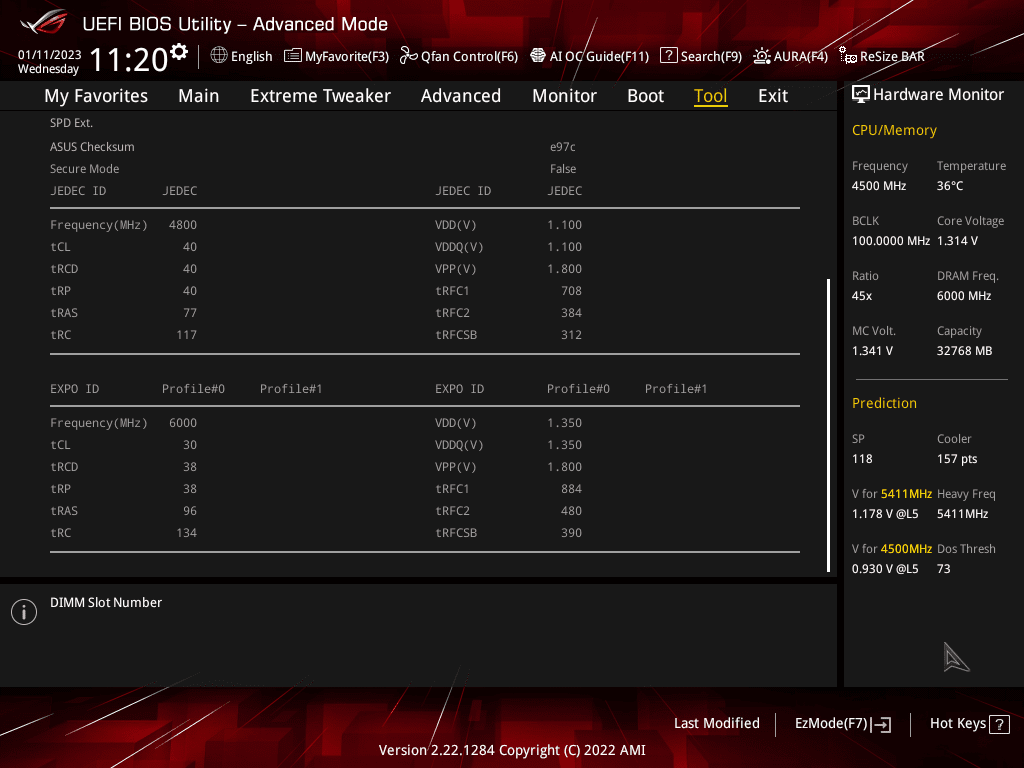Click the mouse cursor arrow graphic
The height and width of the screenshot is (768, 1024).
[x=956, y=657]
